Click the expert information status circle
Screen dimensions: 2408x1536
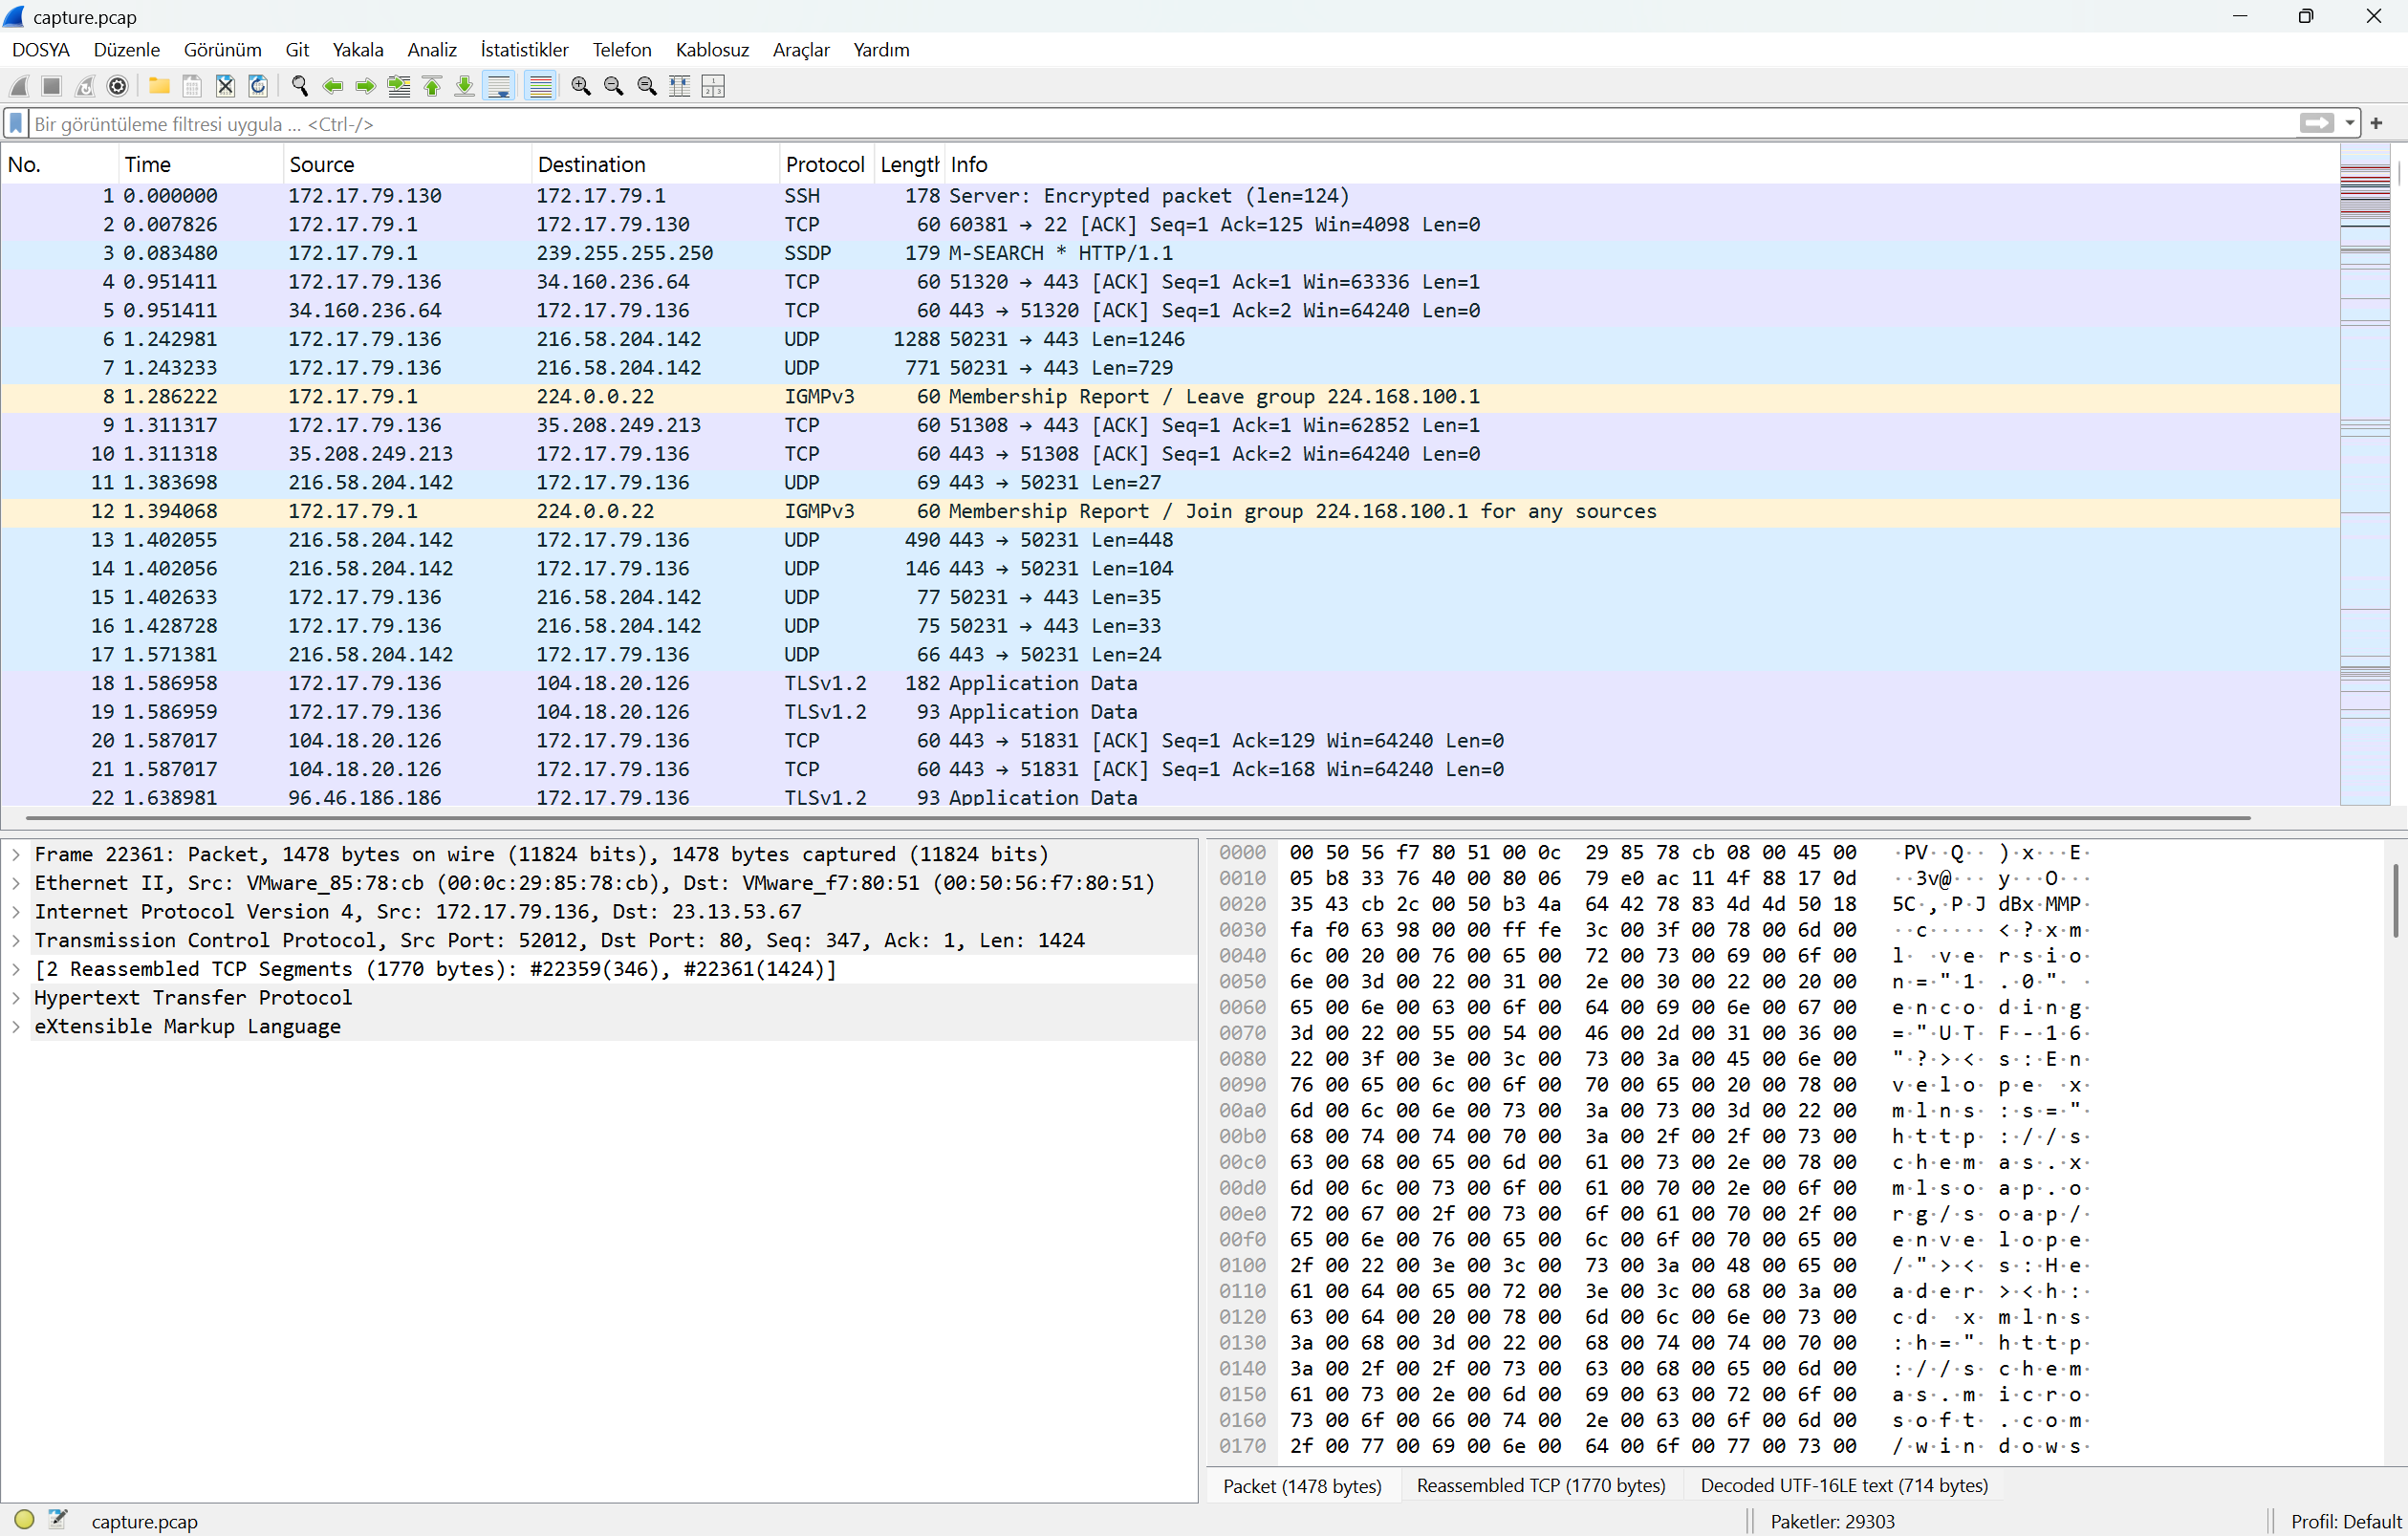[24, 1520]
